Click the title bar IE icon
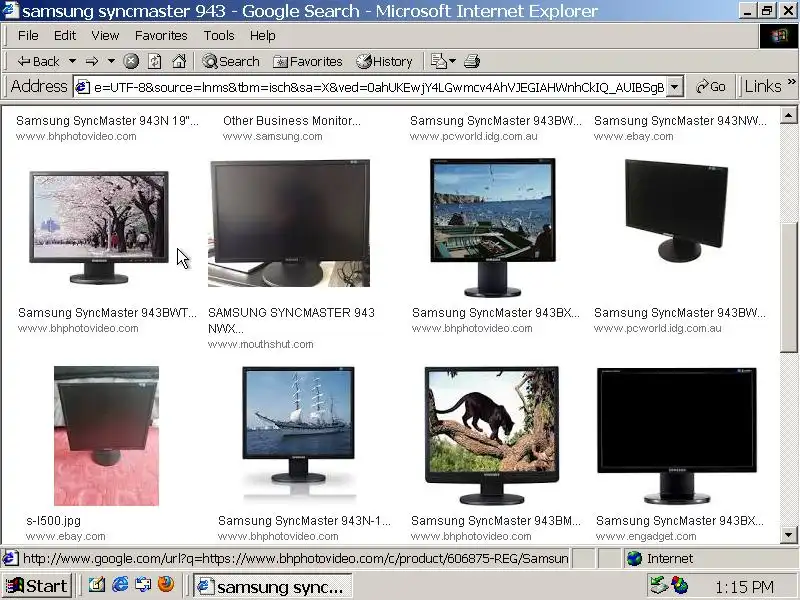The image size is (800, 600). coord(10,10)
